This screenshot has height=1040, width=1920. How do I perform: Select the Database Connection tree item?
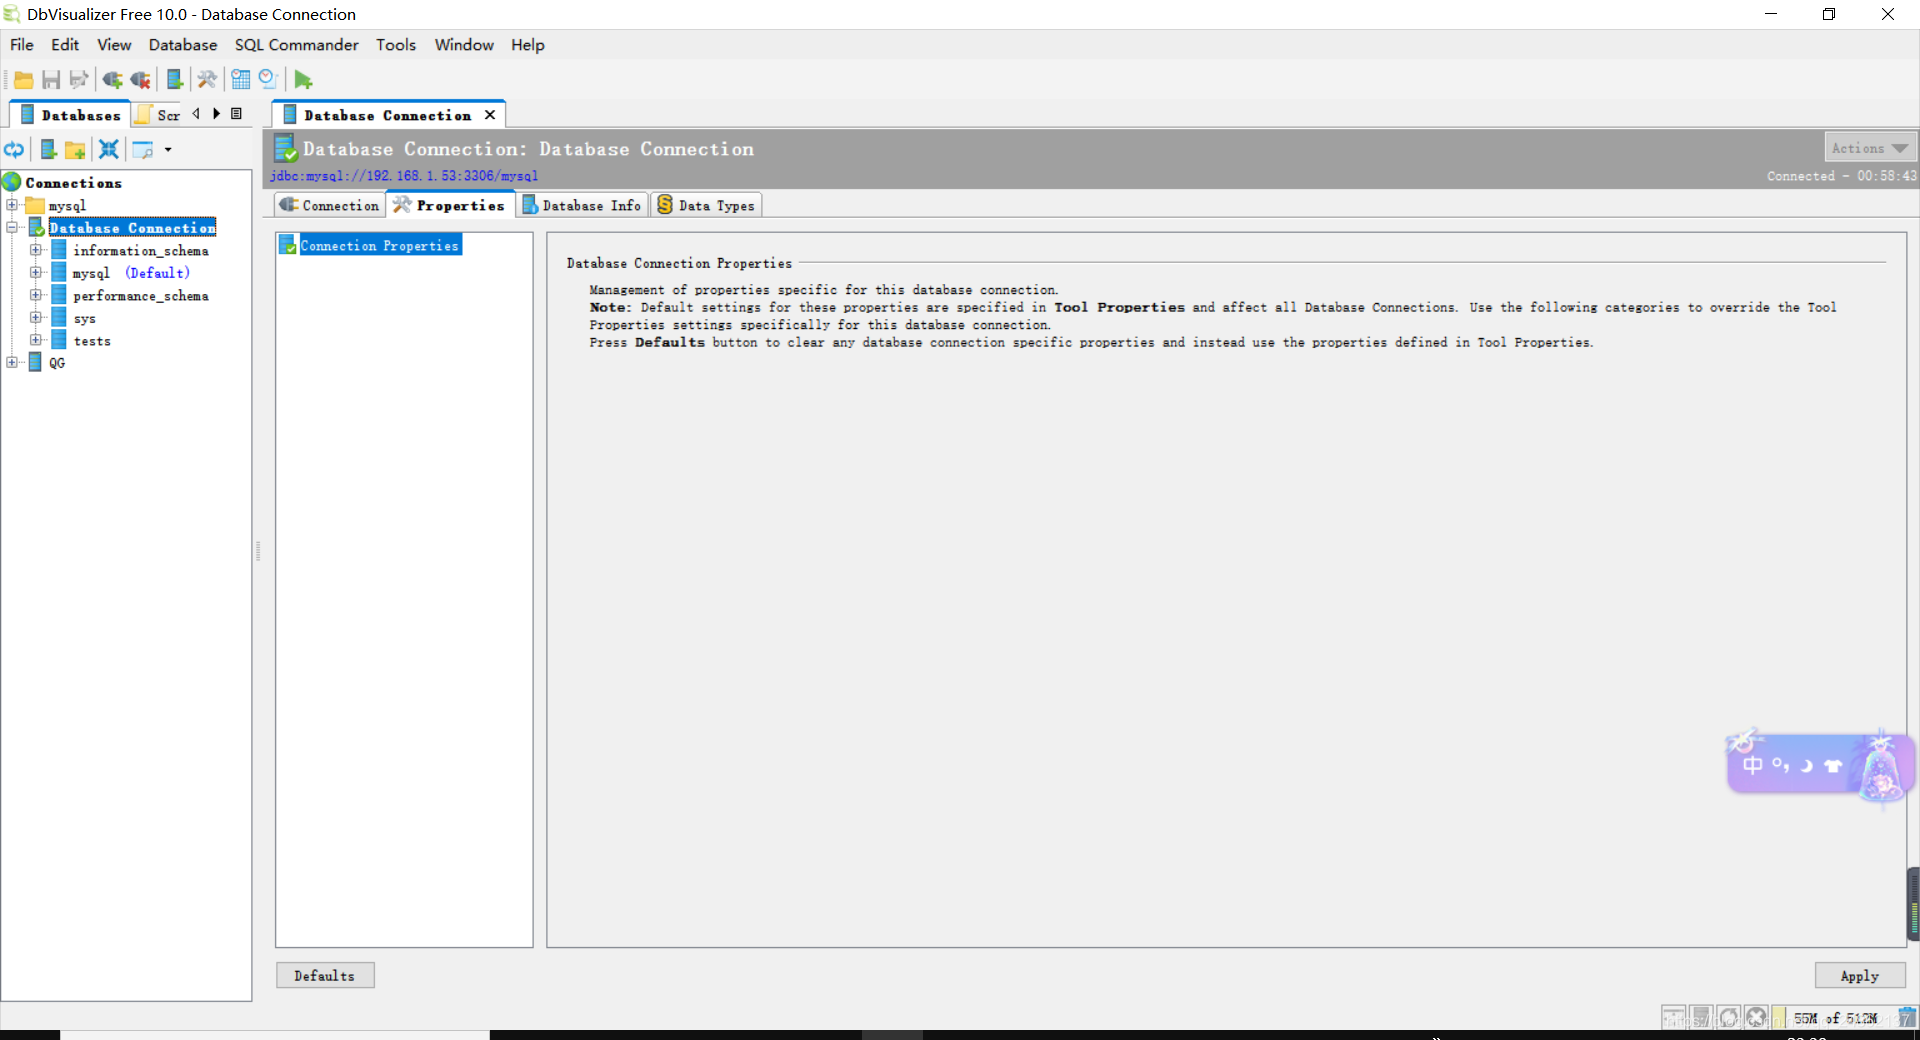(132, 228)
